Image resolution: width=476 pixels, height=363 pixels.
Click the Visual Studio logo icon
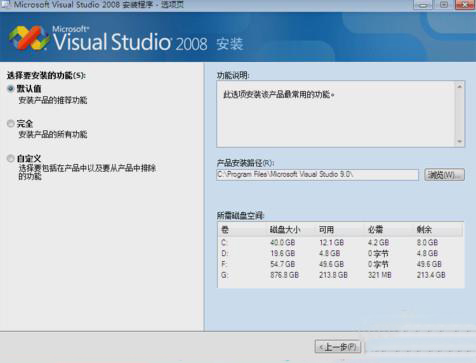tap(28, 38)
